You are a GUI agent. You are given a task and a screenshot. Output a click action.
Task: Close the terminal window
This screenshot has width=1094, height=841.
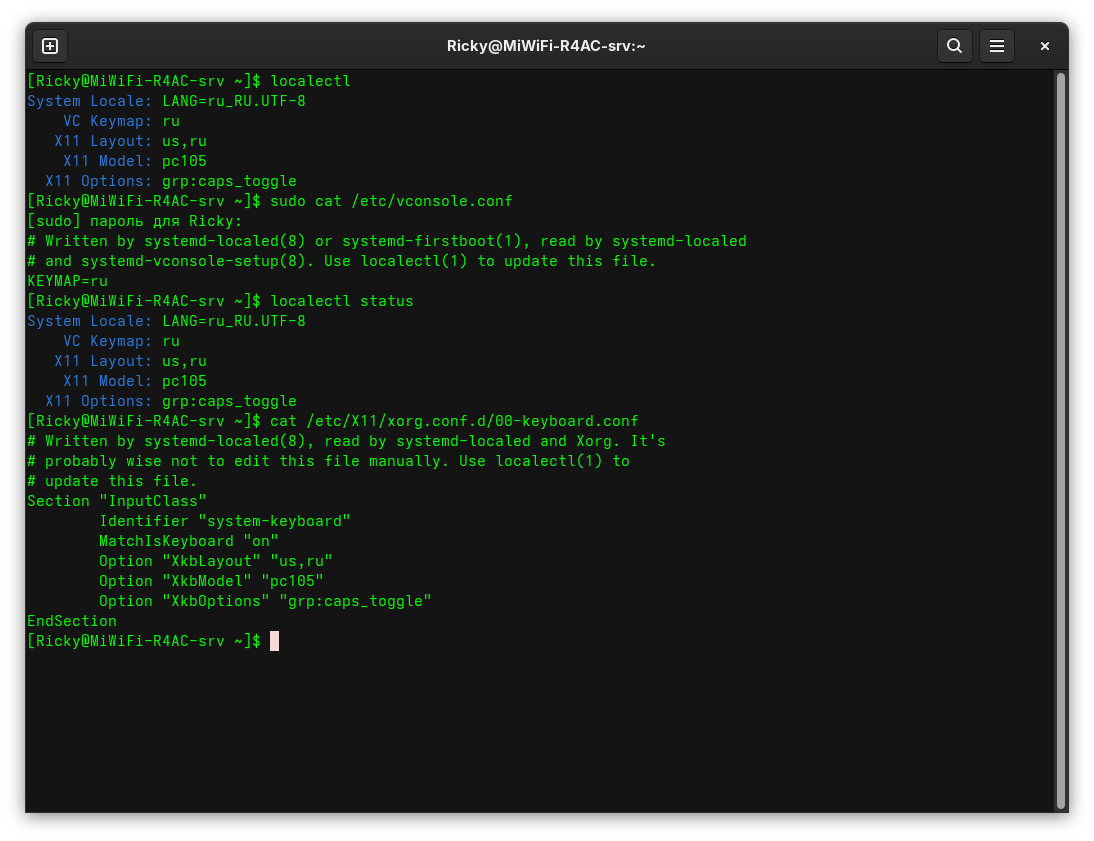pyautogui.click(x=1045, y=46)
